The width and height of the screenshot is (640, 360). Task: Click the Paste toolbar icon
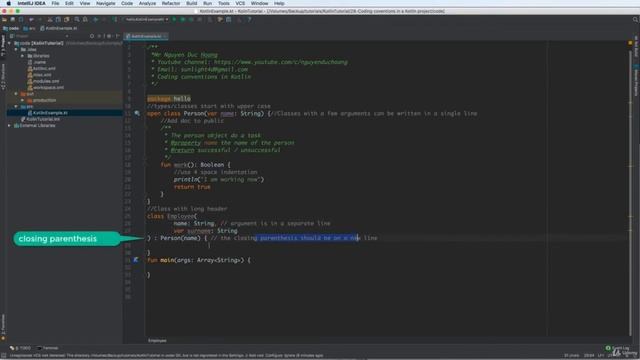pos(67,20)
